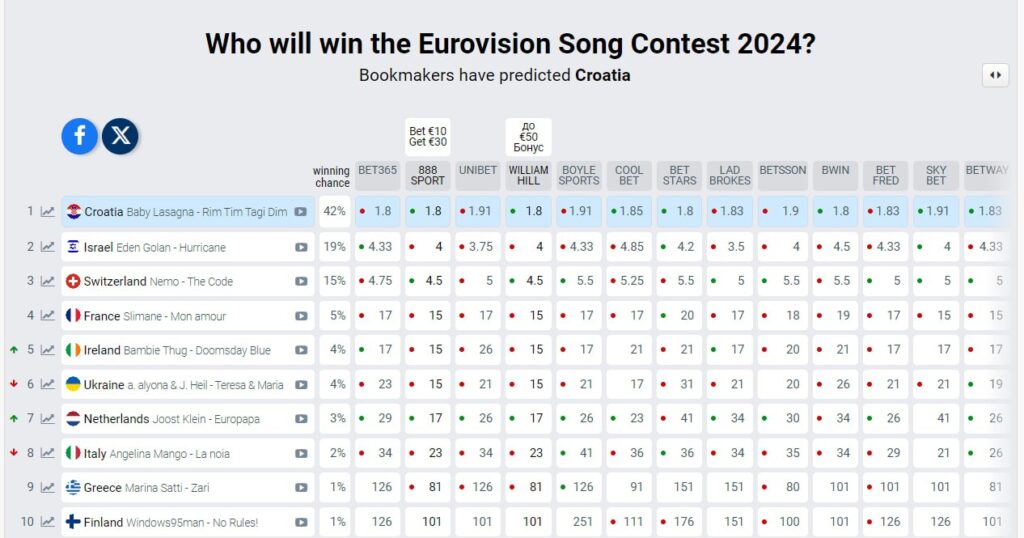Open the odds history chart for the Netherlands
The width and height of the screenshot is (1024, 538).
pos(48,419)
